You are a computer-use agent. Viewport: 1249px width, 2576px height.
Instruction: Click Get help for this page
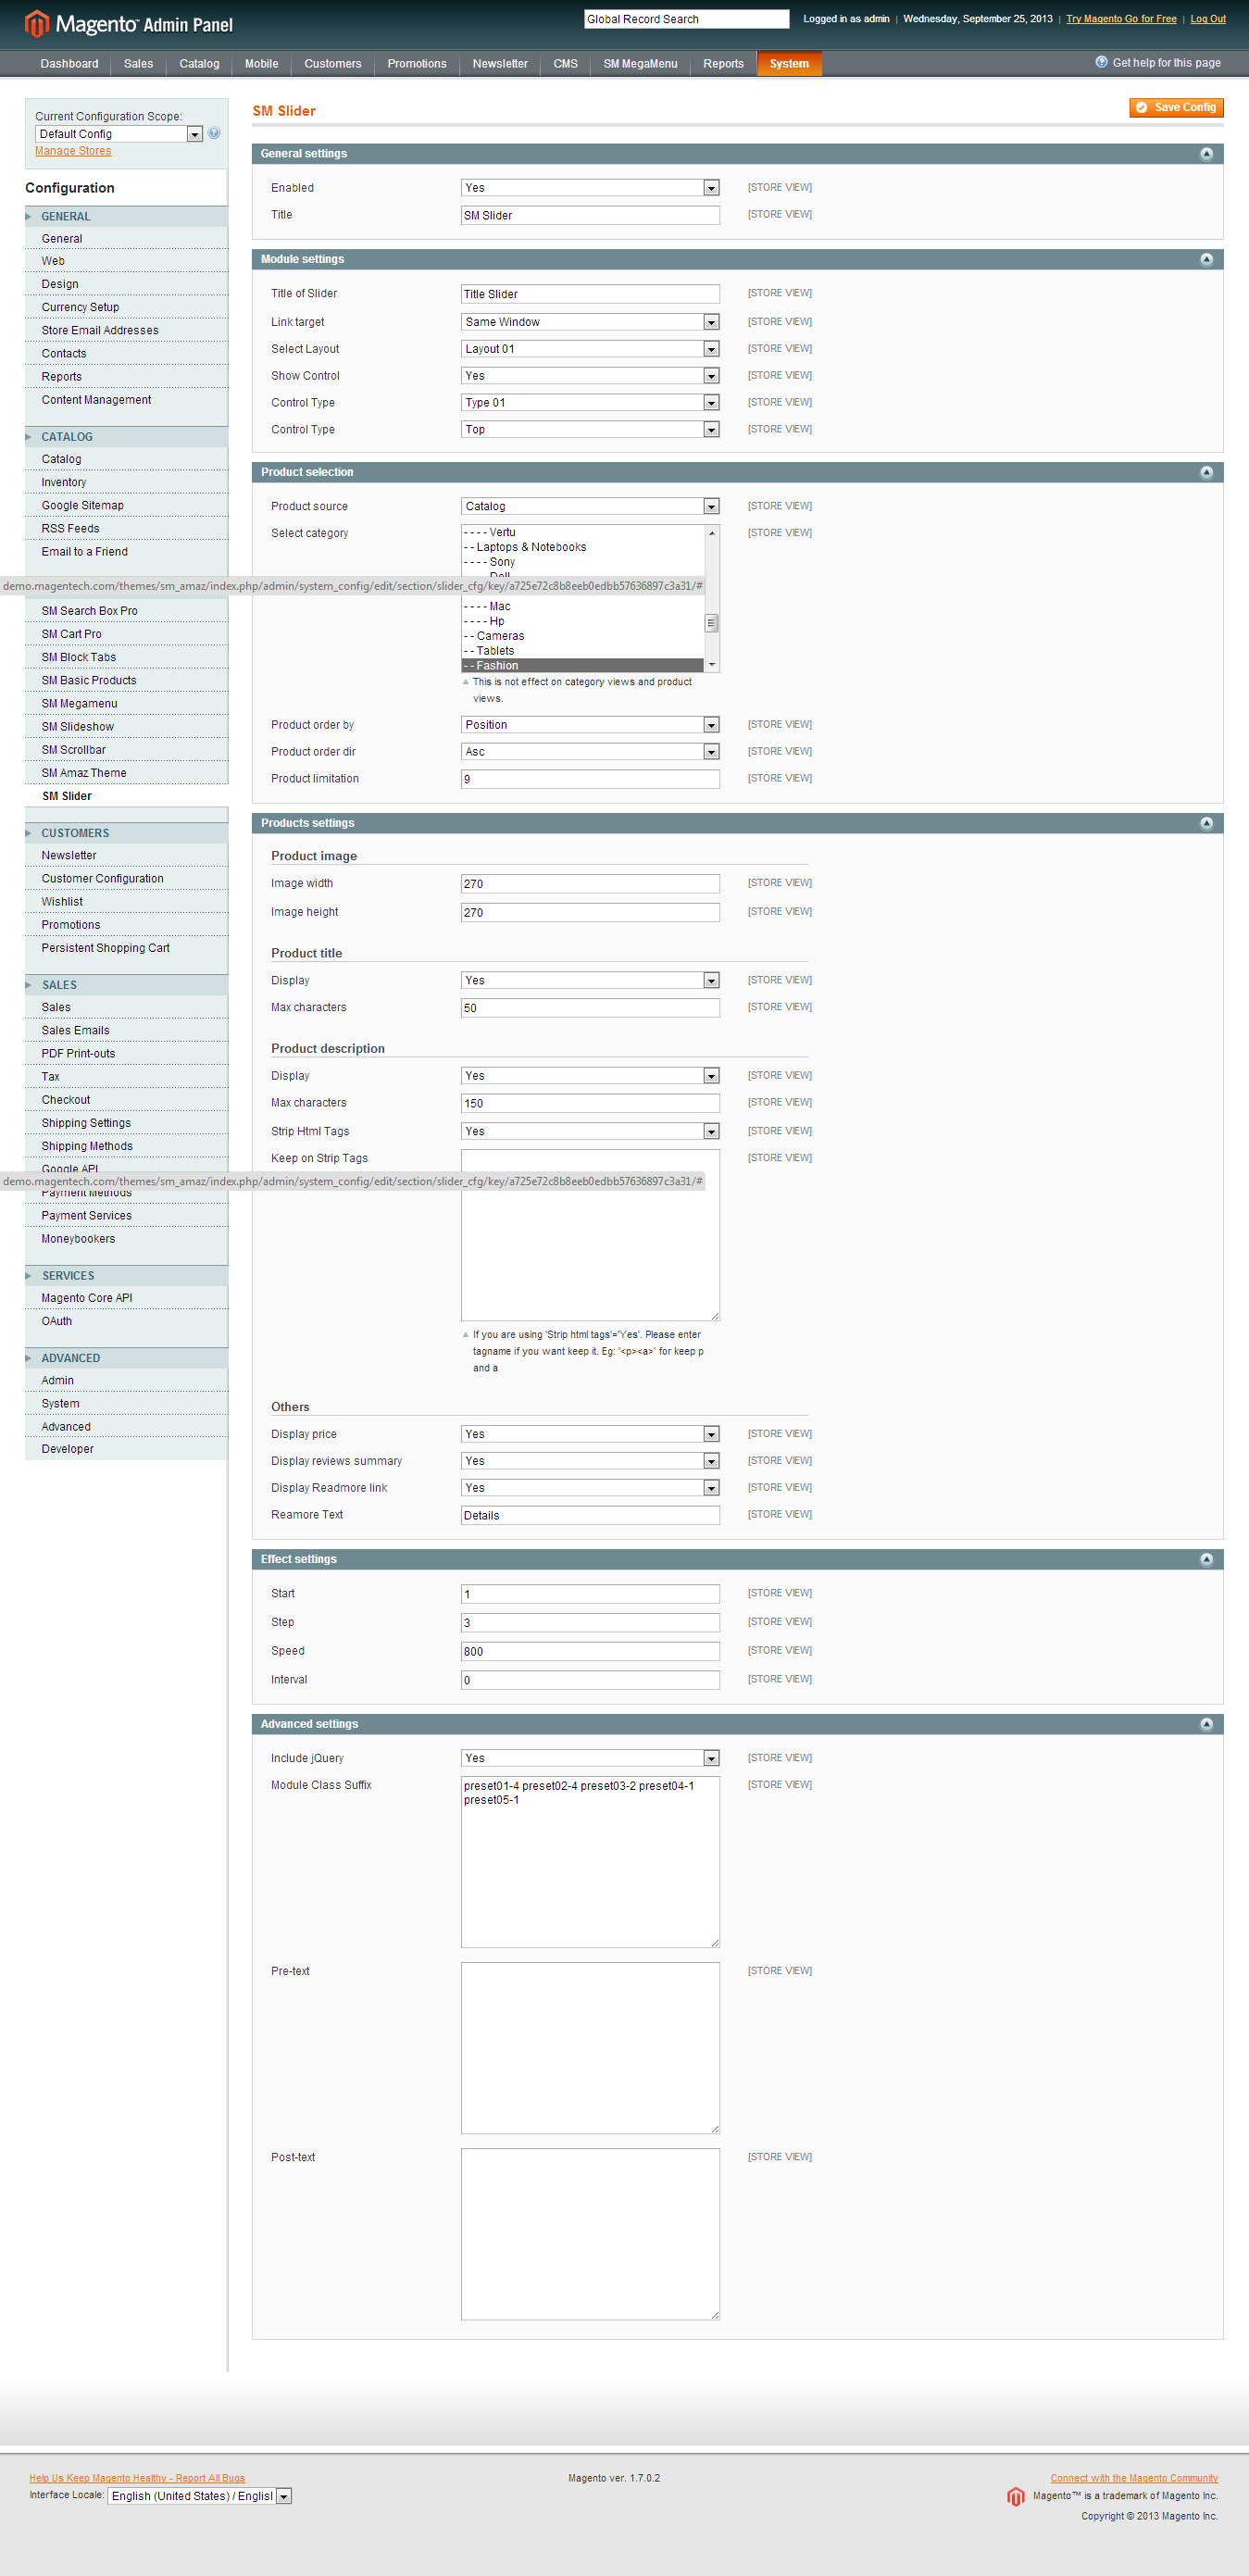coord(1166,63)
